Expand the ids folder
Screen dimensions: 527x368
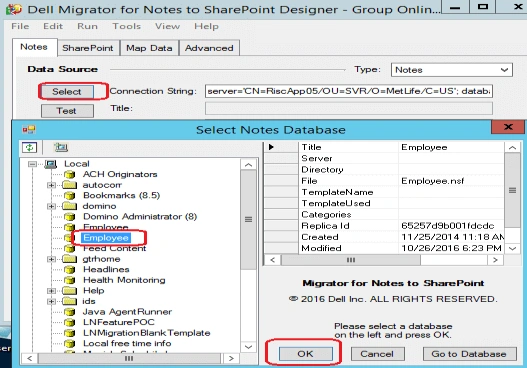click(x=51, y=301)
